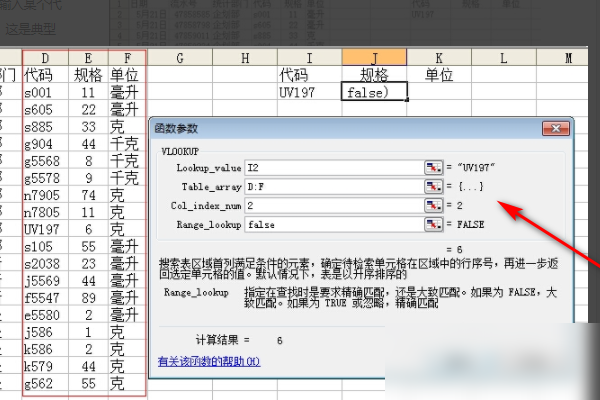Click 规格 header cell in column E

coord(88,75)
